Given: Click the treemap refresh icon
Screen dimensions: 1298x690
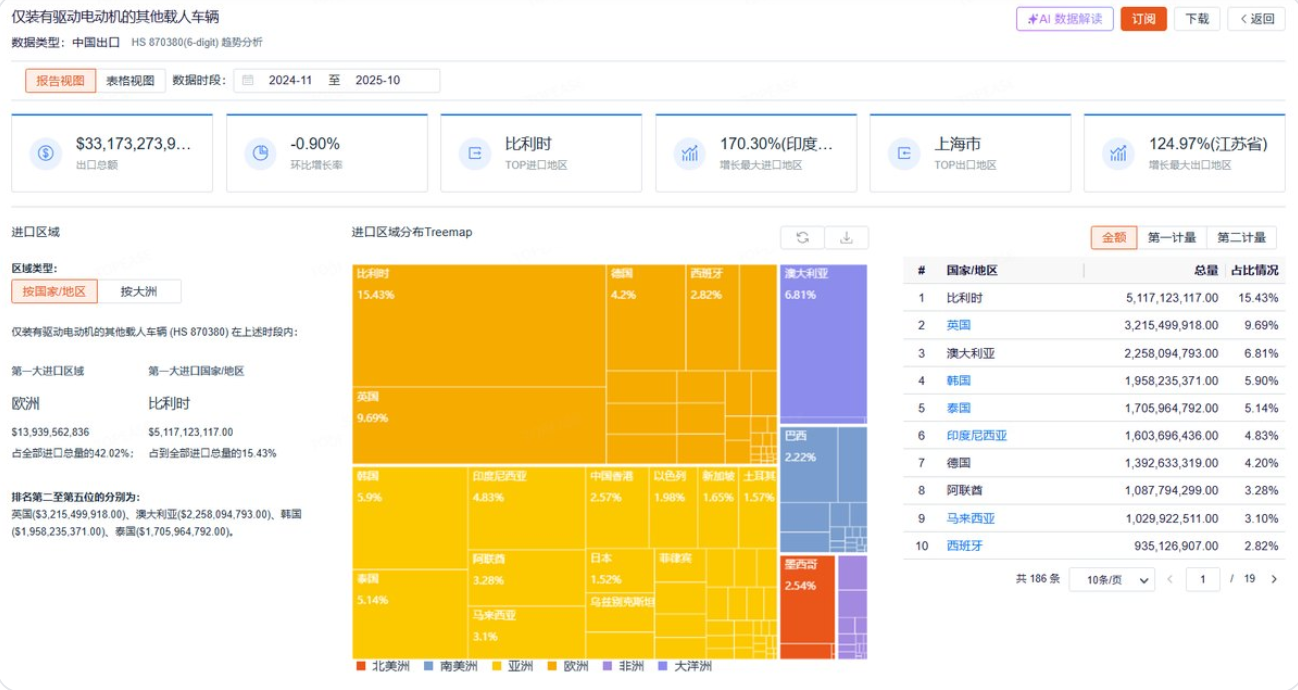Looking at the screenshot, I should coord(802,237).
